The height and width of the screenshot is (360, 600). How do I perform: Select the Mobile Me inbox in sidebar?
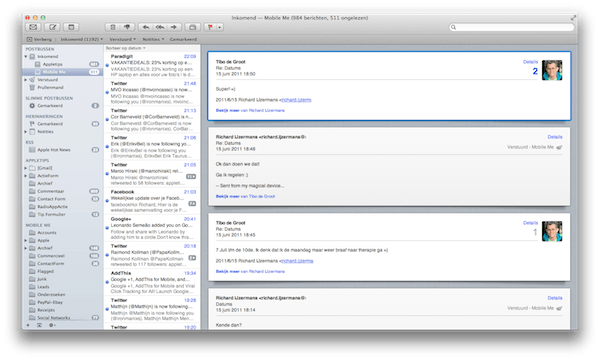(54, 72)
